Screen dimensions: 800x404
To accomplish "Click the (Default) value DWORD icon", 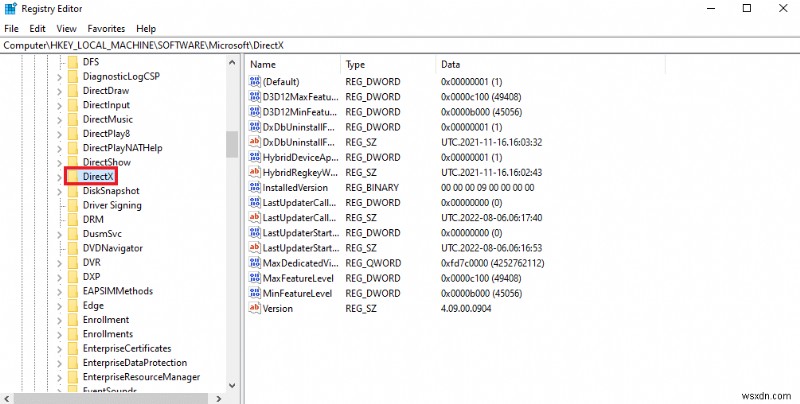I will coord(254,82).
